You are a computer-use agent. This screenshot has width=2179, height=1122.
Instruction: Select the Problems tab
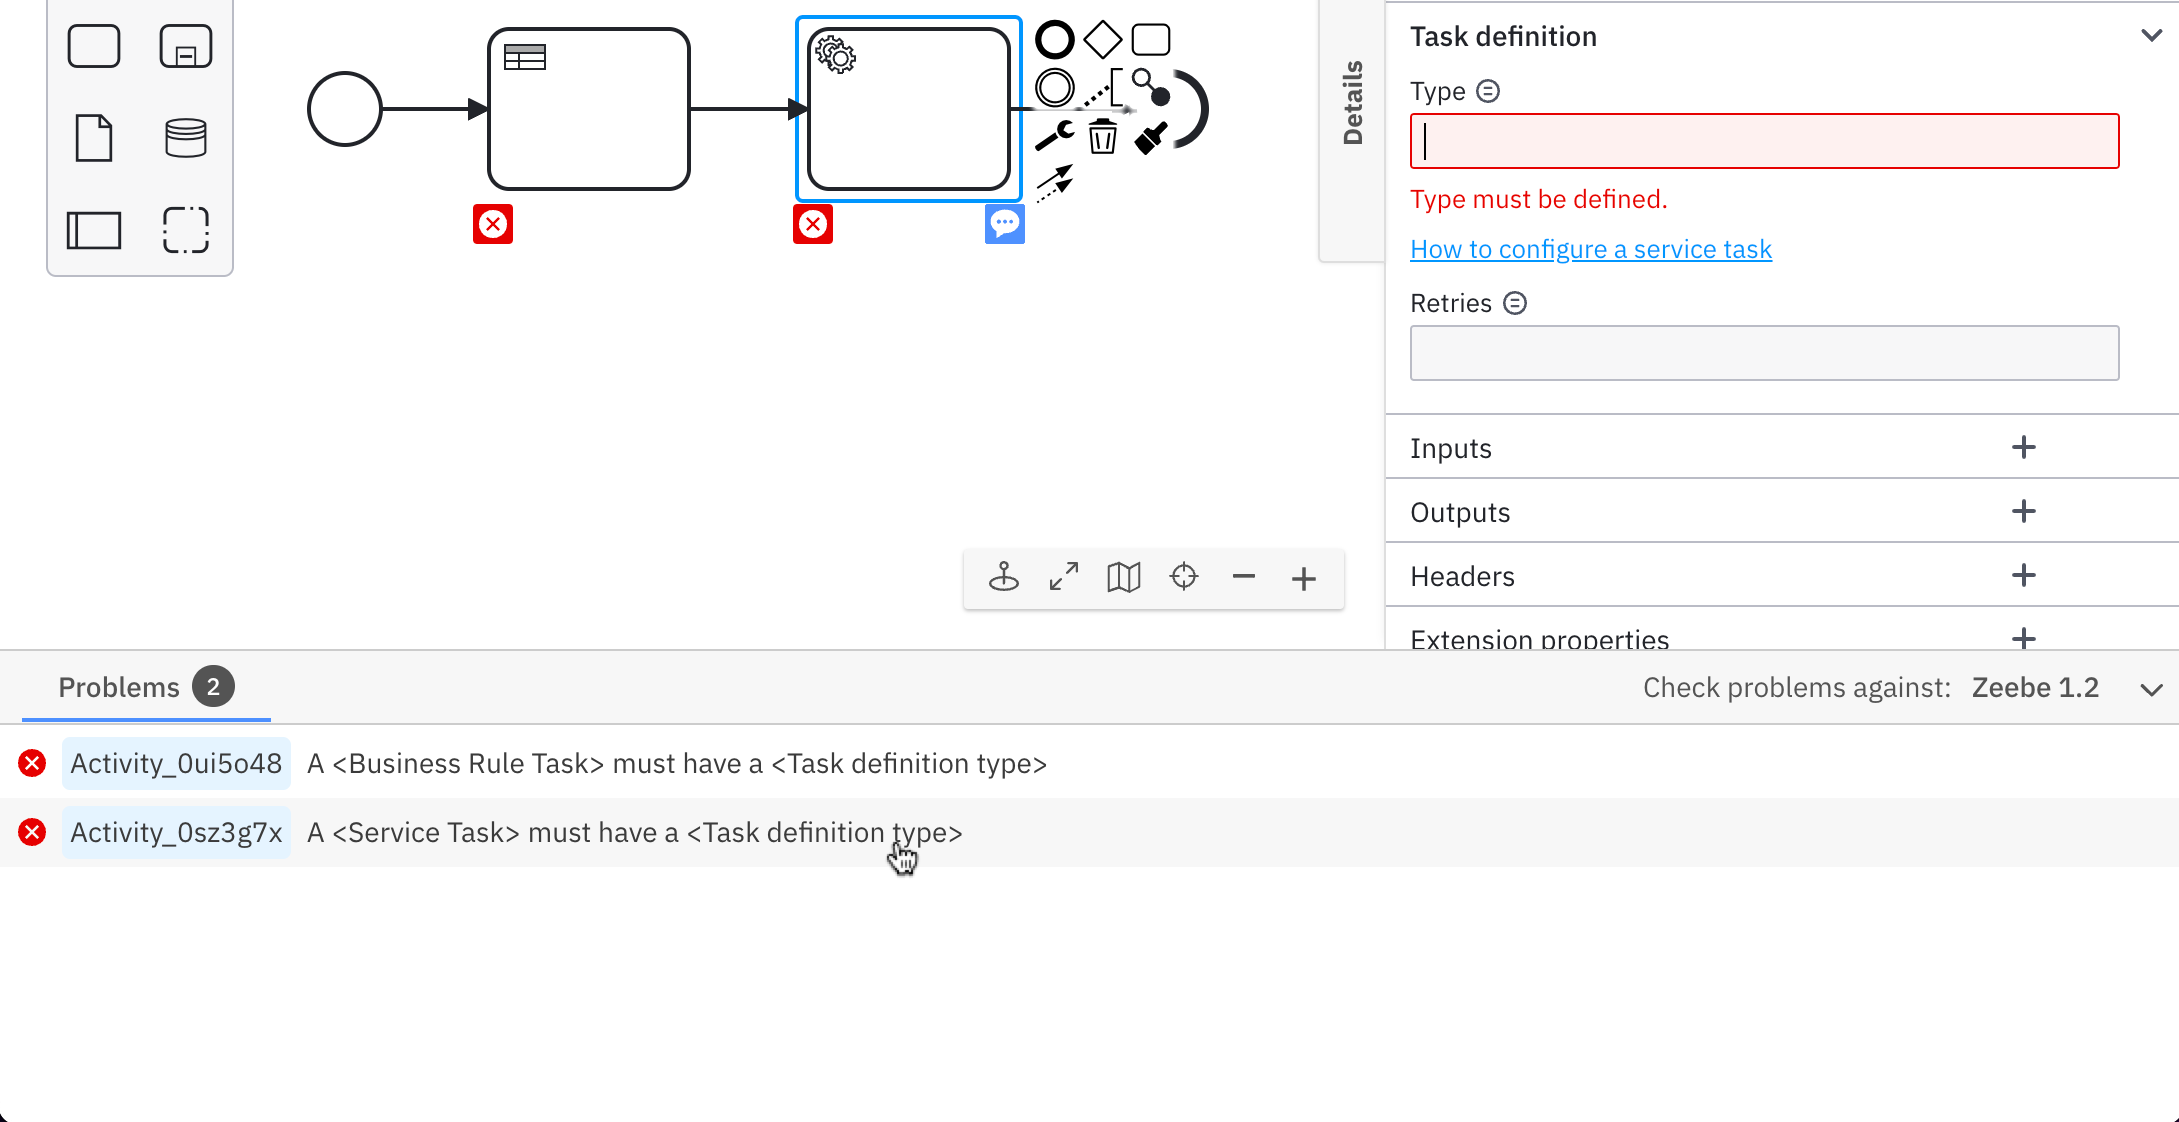coord(119,687)
